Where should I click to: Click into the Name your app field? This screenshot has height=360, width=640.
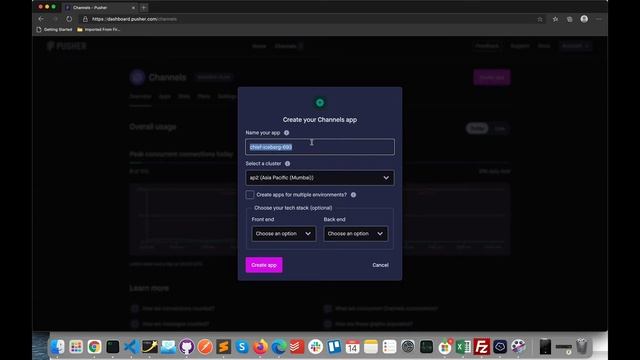[x=320, y=147]
